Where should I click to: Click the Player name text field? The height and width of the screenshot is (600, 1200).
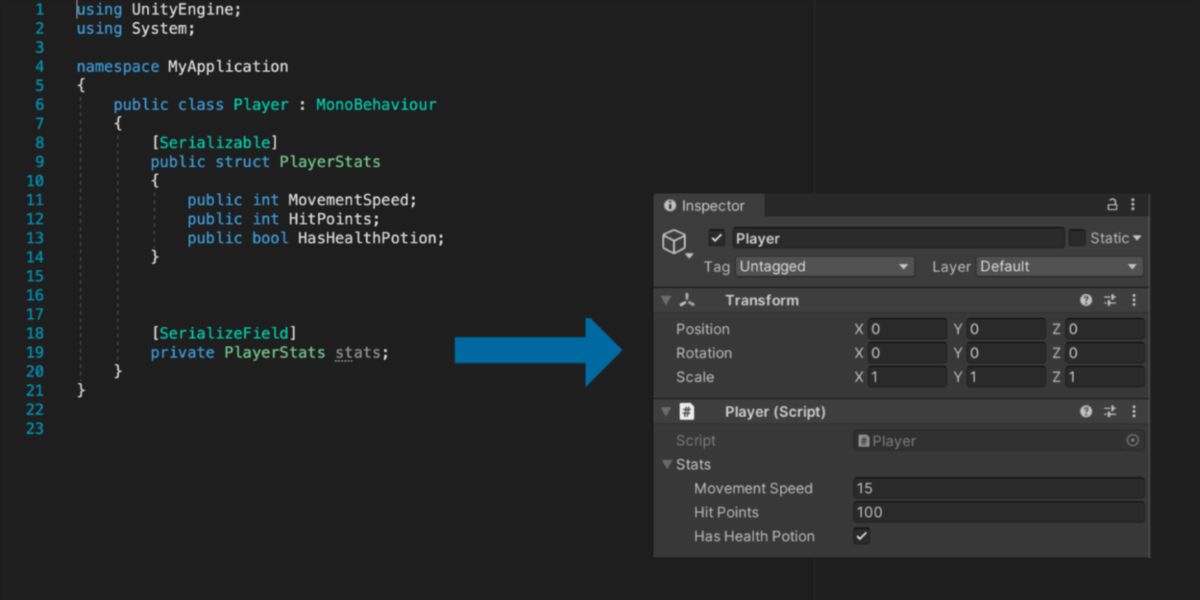pyautogui.click(x=898, y=238)
